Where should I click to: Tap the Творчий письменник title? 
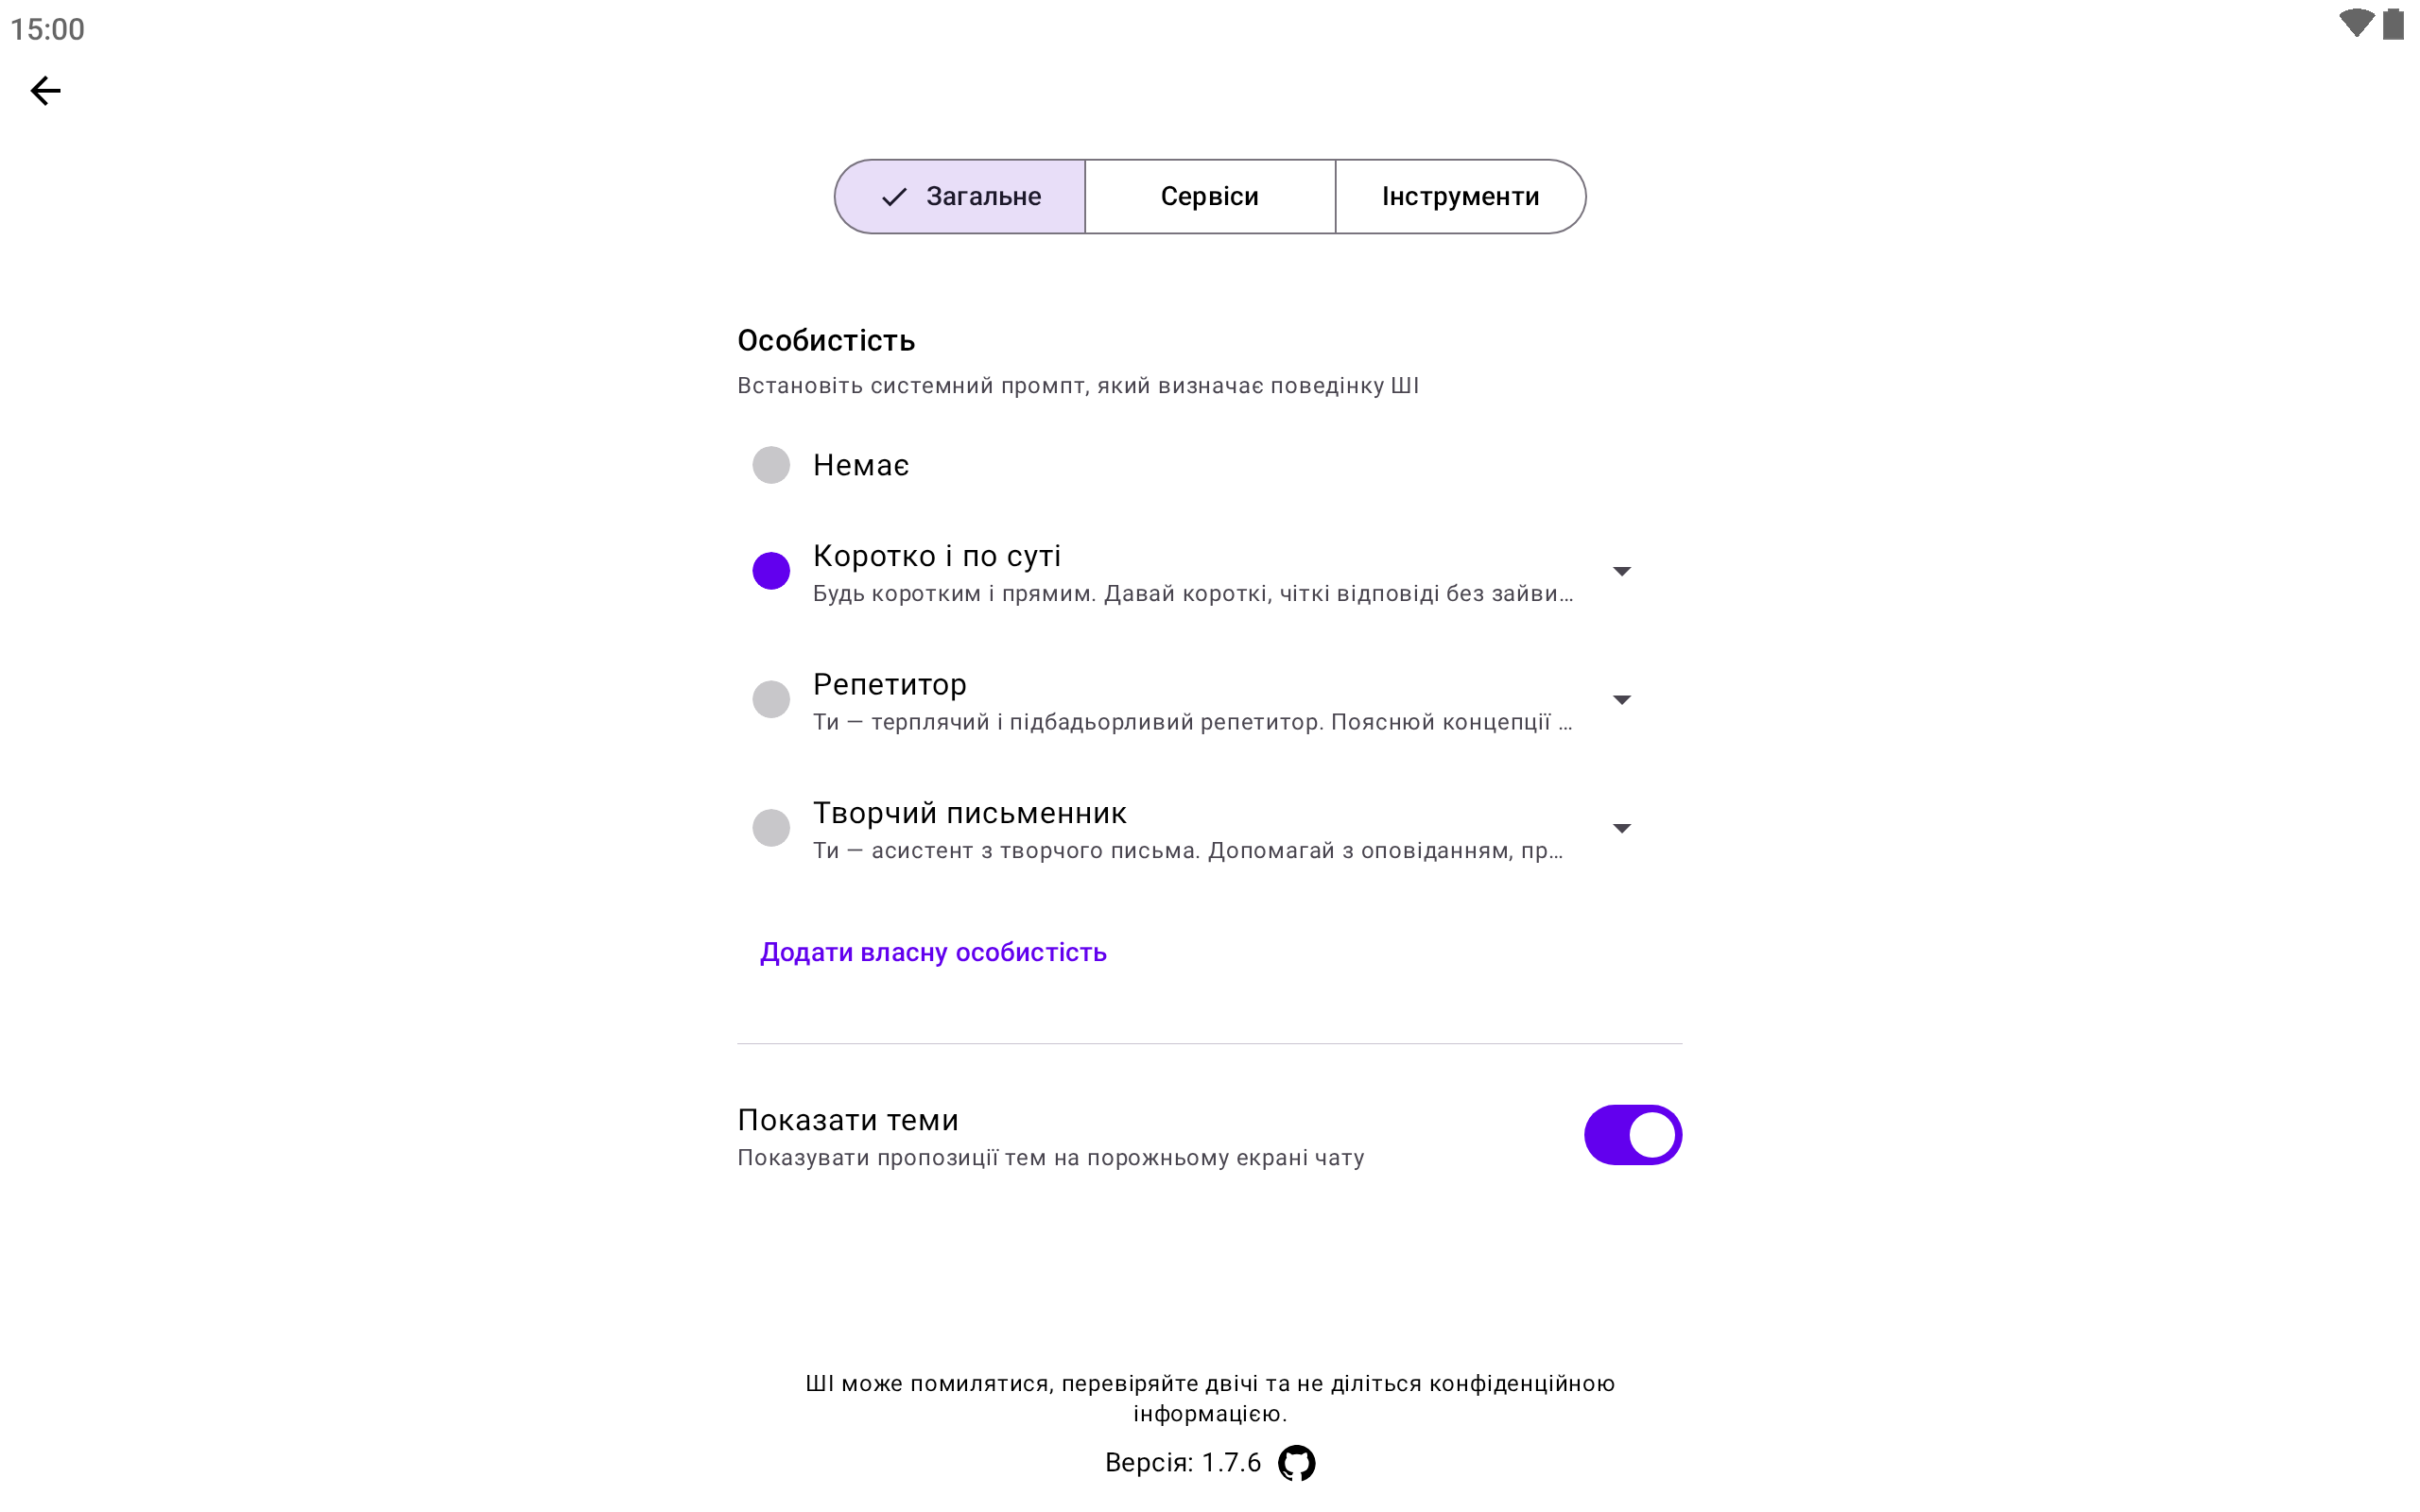point(969,813)
